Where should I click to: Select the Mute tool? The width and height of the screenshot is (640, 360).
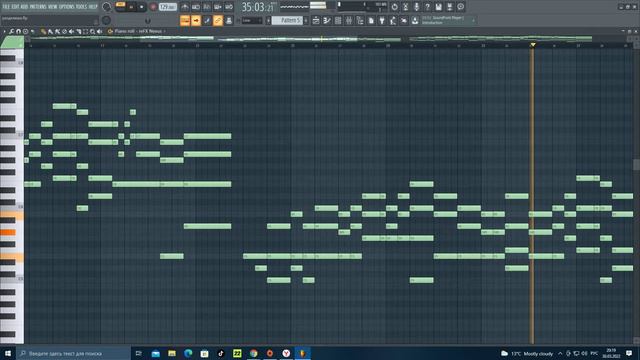[x=71, y=31]
